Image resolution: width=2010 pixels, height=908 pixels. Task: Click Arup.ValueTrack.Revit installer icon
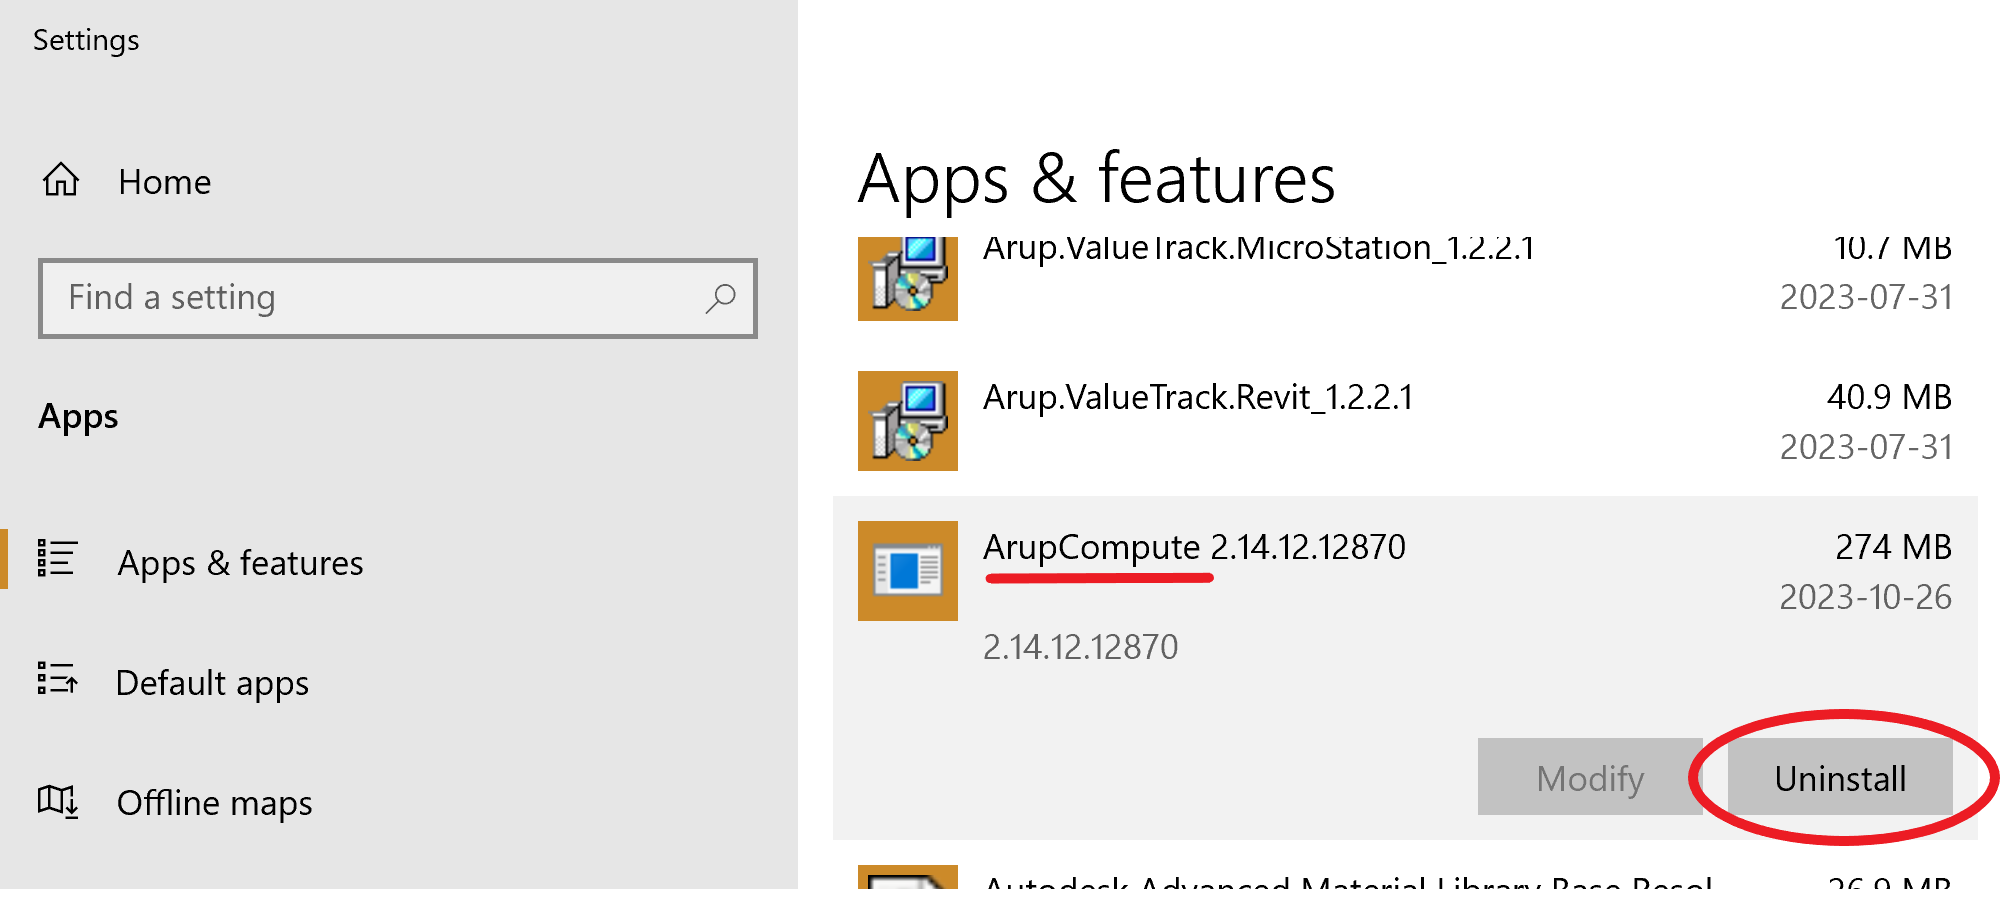click(908, 421)
